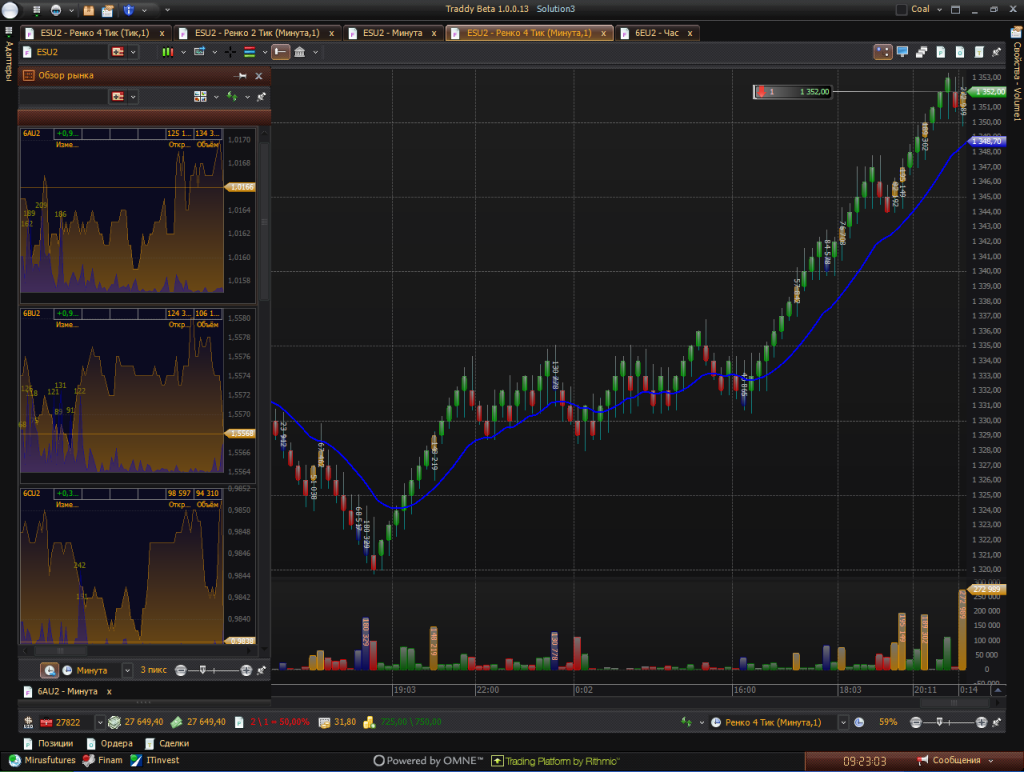
Task: Click the shield icon in top toolbar
Action: (129, 9)
